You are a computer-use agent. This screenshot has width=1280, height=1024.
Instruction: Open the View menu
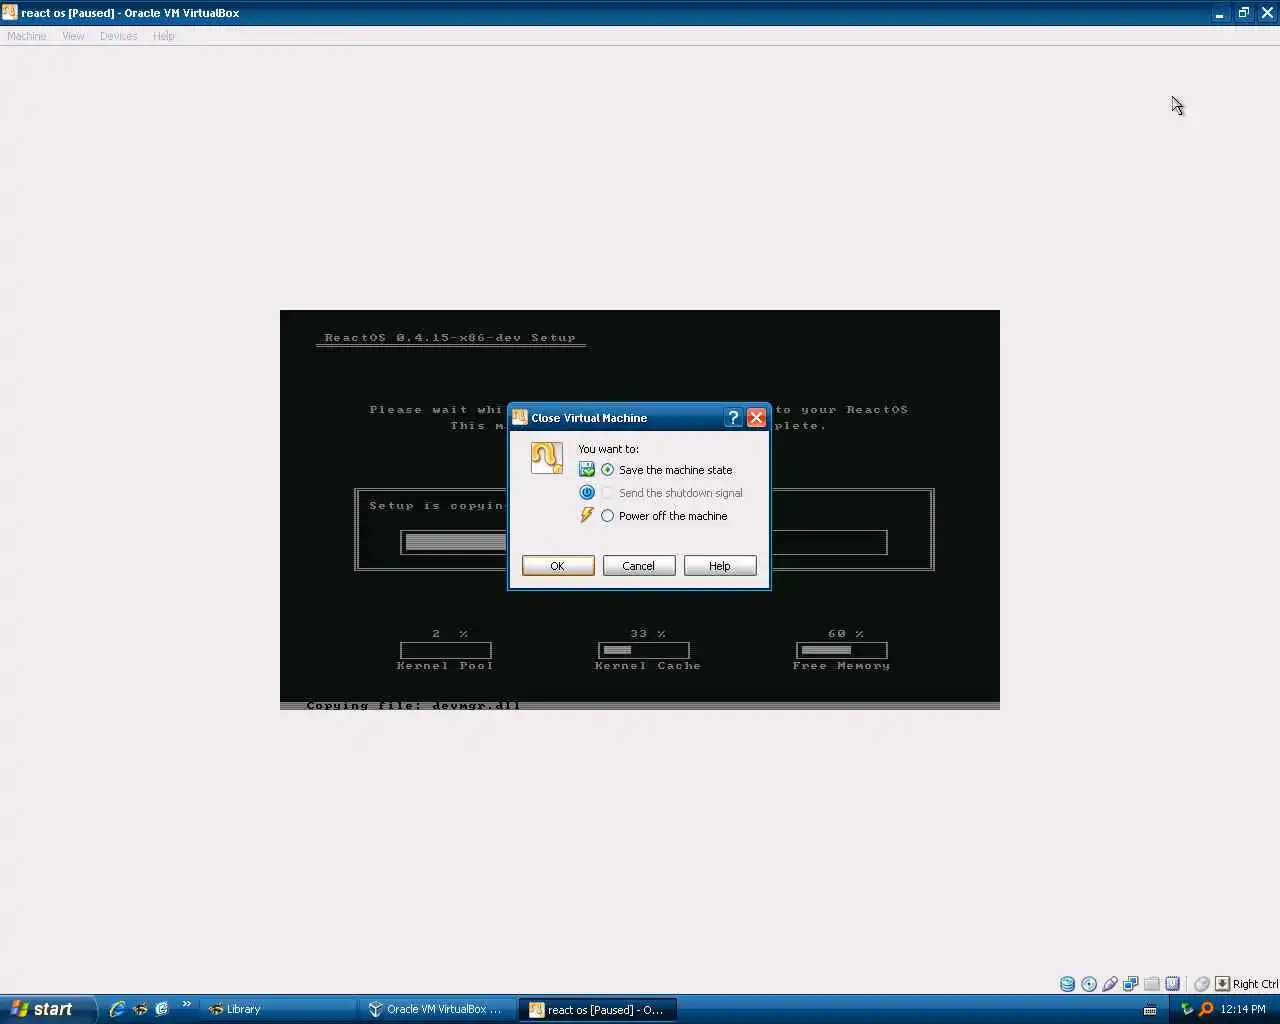(x=73, y=36)
